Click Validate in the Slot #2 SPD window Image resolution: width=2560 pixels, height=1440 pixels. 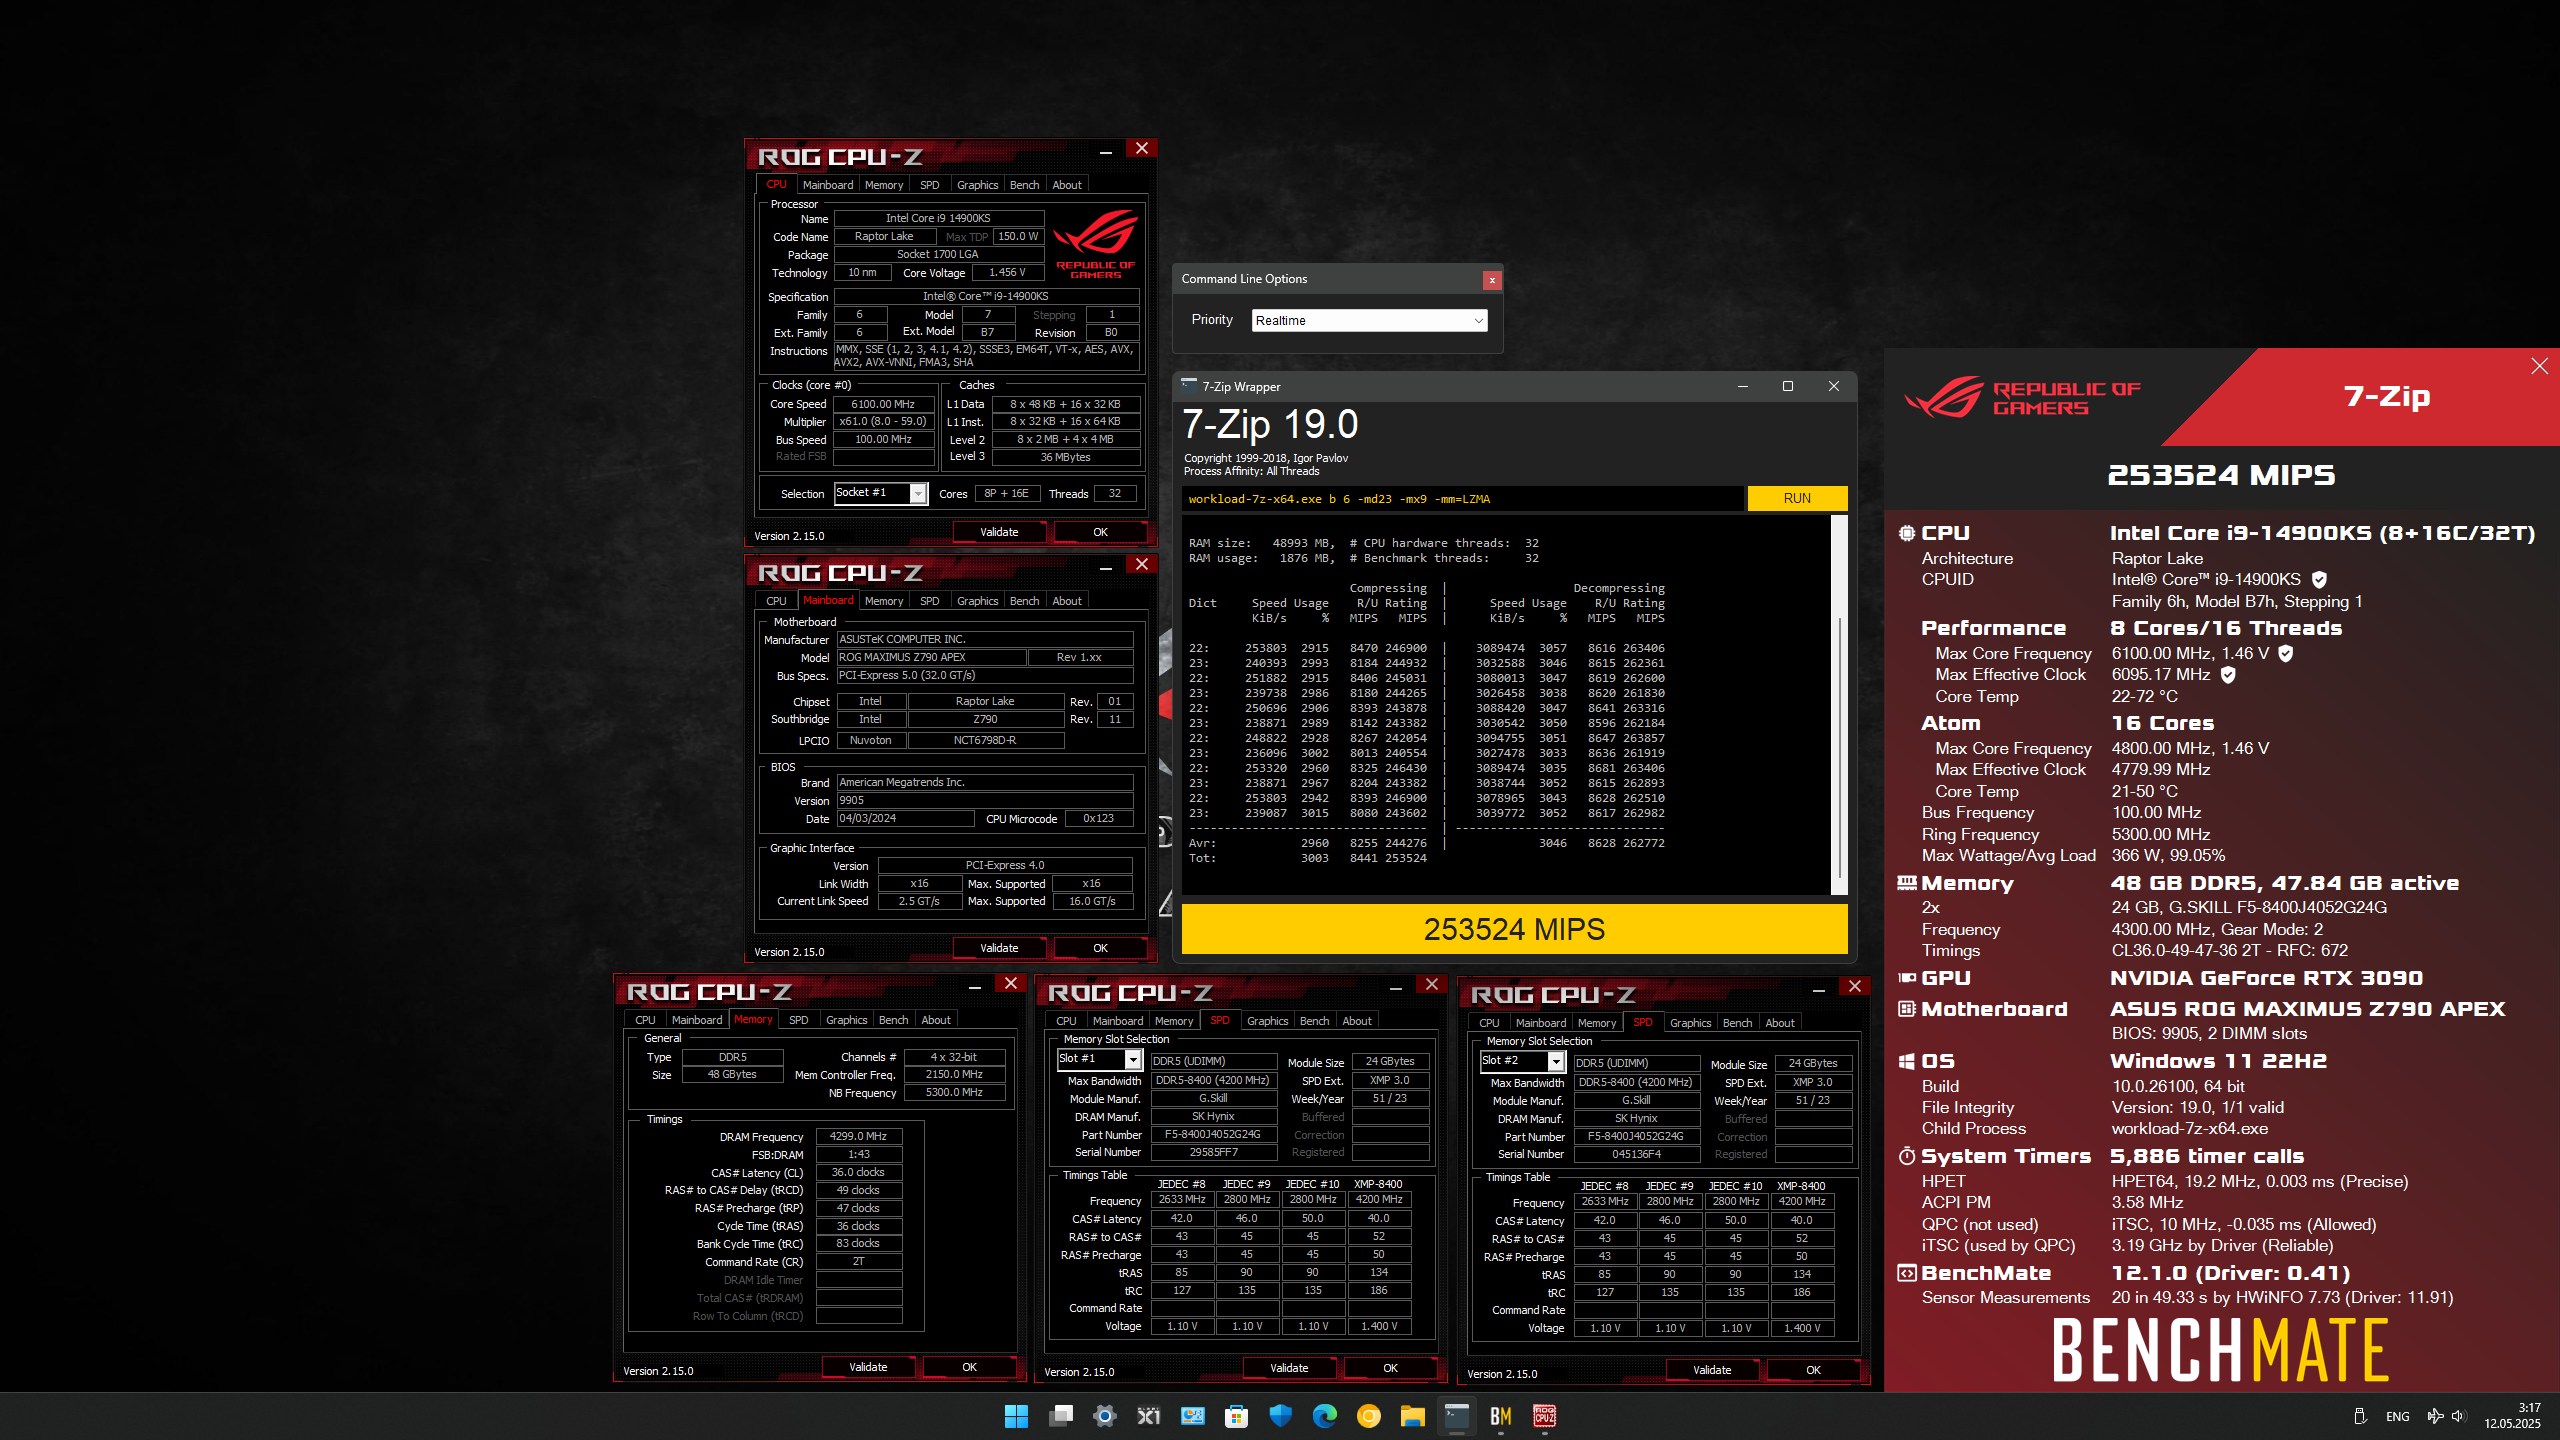[1712, 1370]
